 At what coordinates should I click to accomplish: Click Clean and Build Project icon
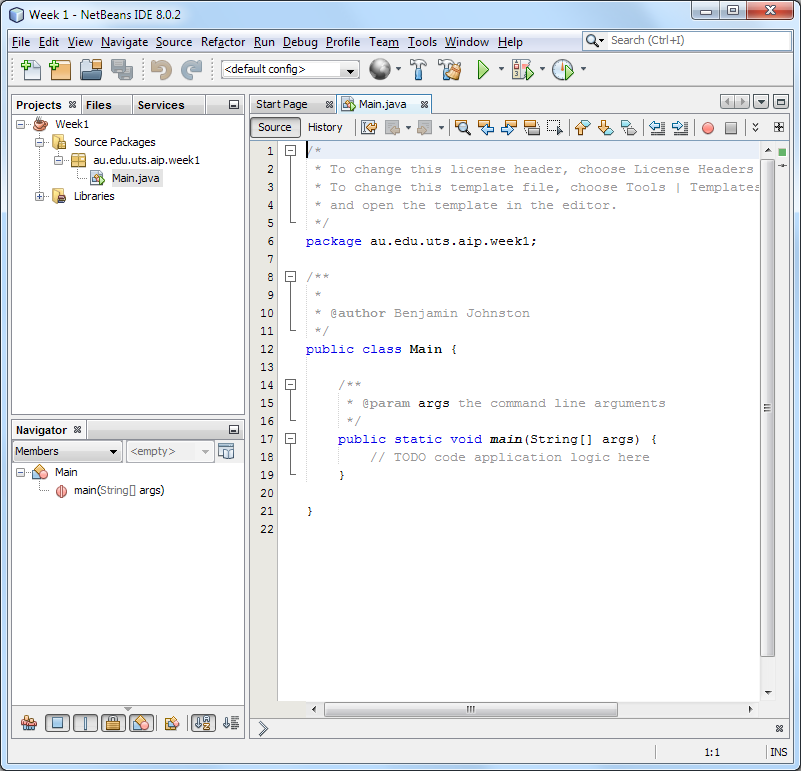coord(450,70)
